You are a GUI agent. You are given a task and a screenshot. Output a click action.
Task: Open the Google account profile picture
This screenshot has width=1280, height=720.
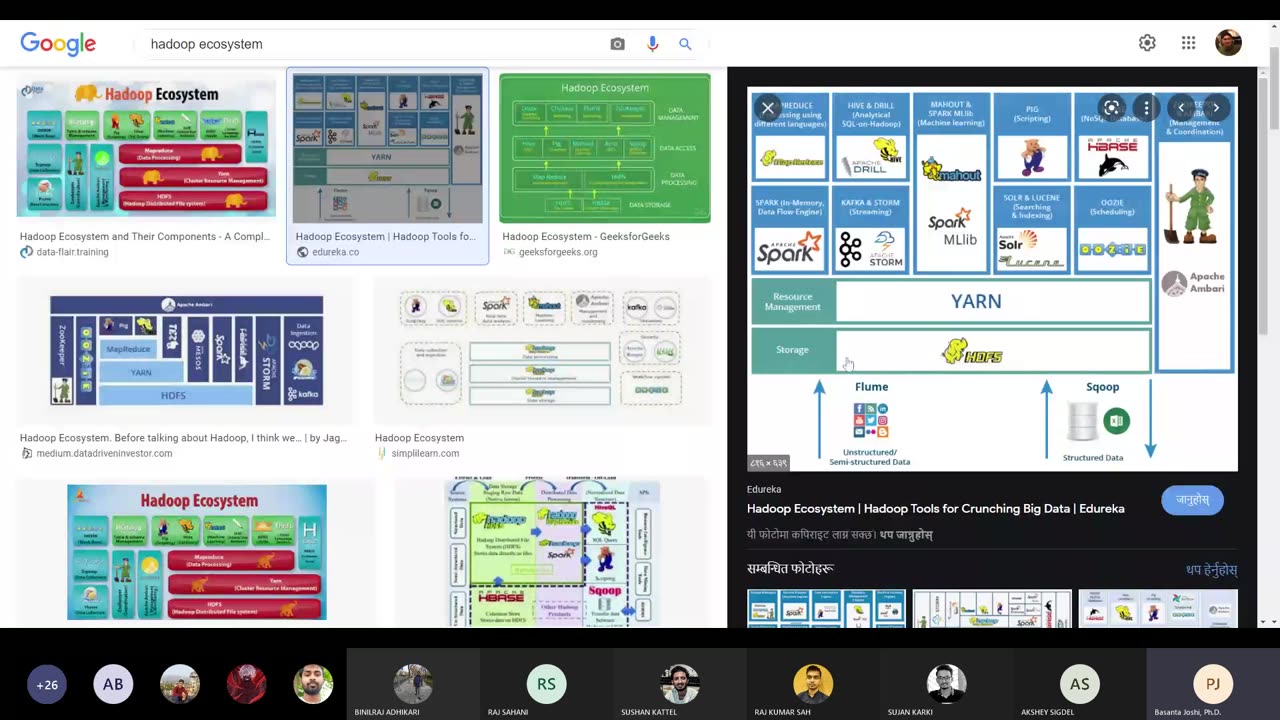pyautogui.click(x=1228, y=43)
